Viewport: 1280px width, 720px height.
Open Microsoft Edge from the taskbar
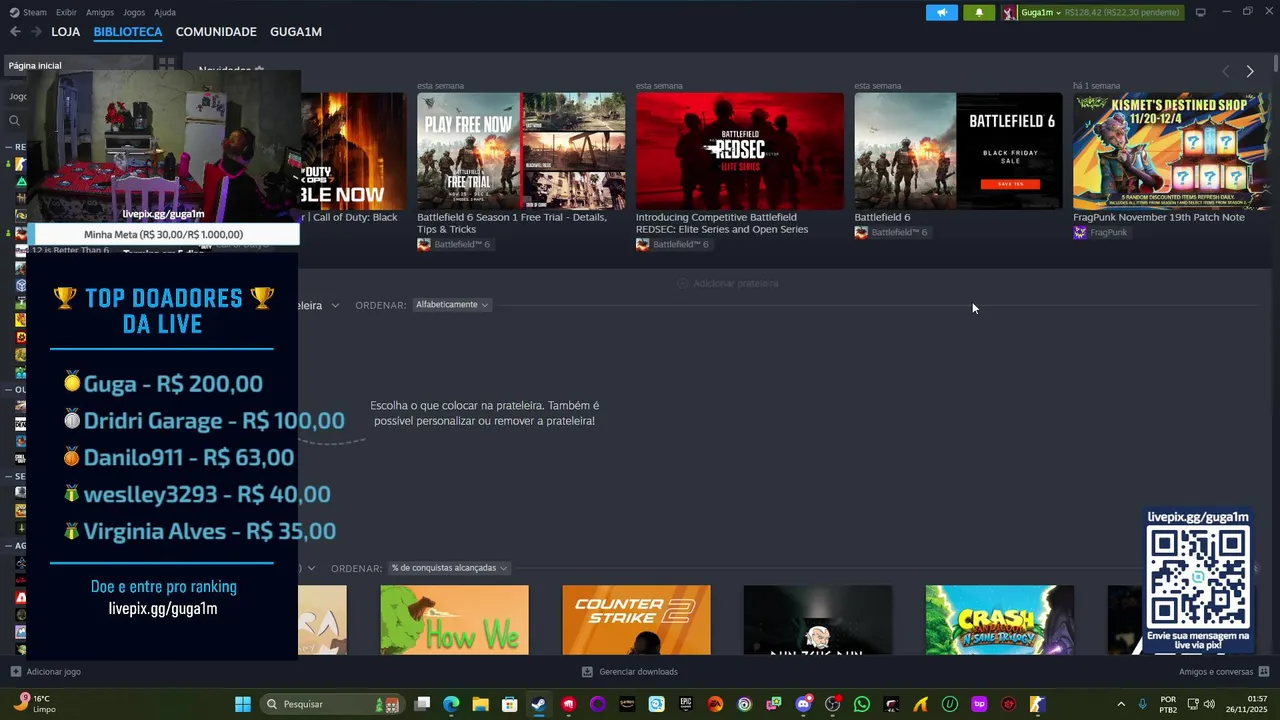451,704
